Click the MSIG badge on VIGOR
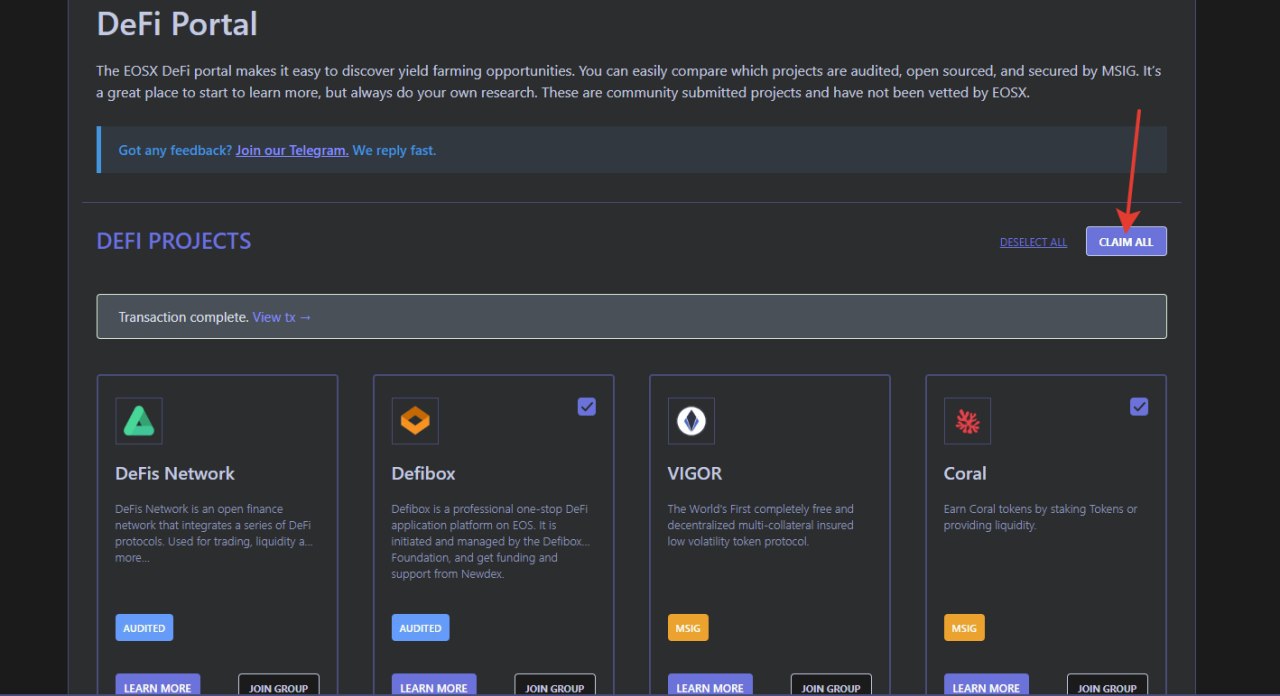This screenshot has width=1280, height=696. point(688,628)
